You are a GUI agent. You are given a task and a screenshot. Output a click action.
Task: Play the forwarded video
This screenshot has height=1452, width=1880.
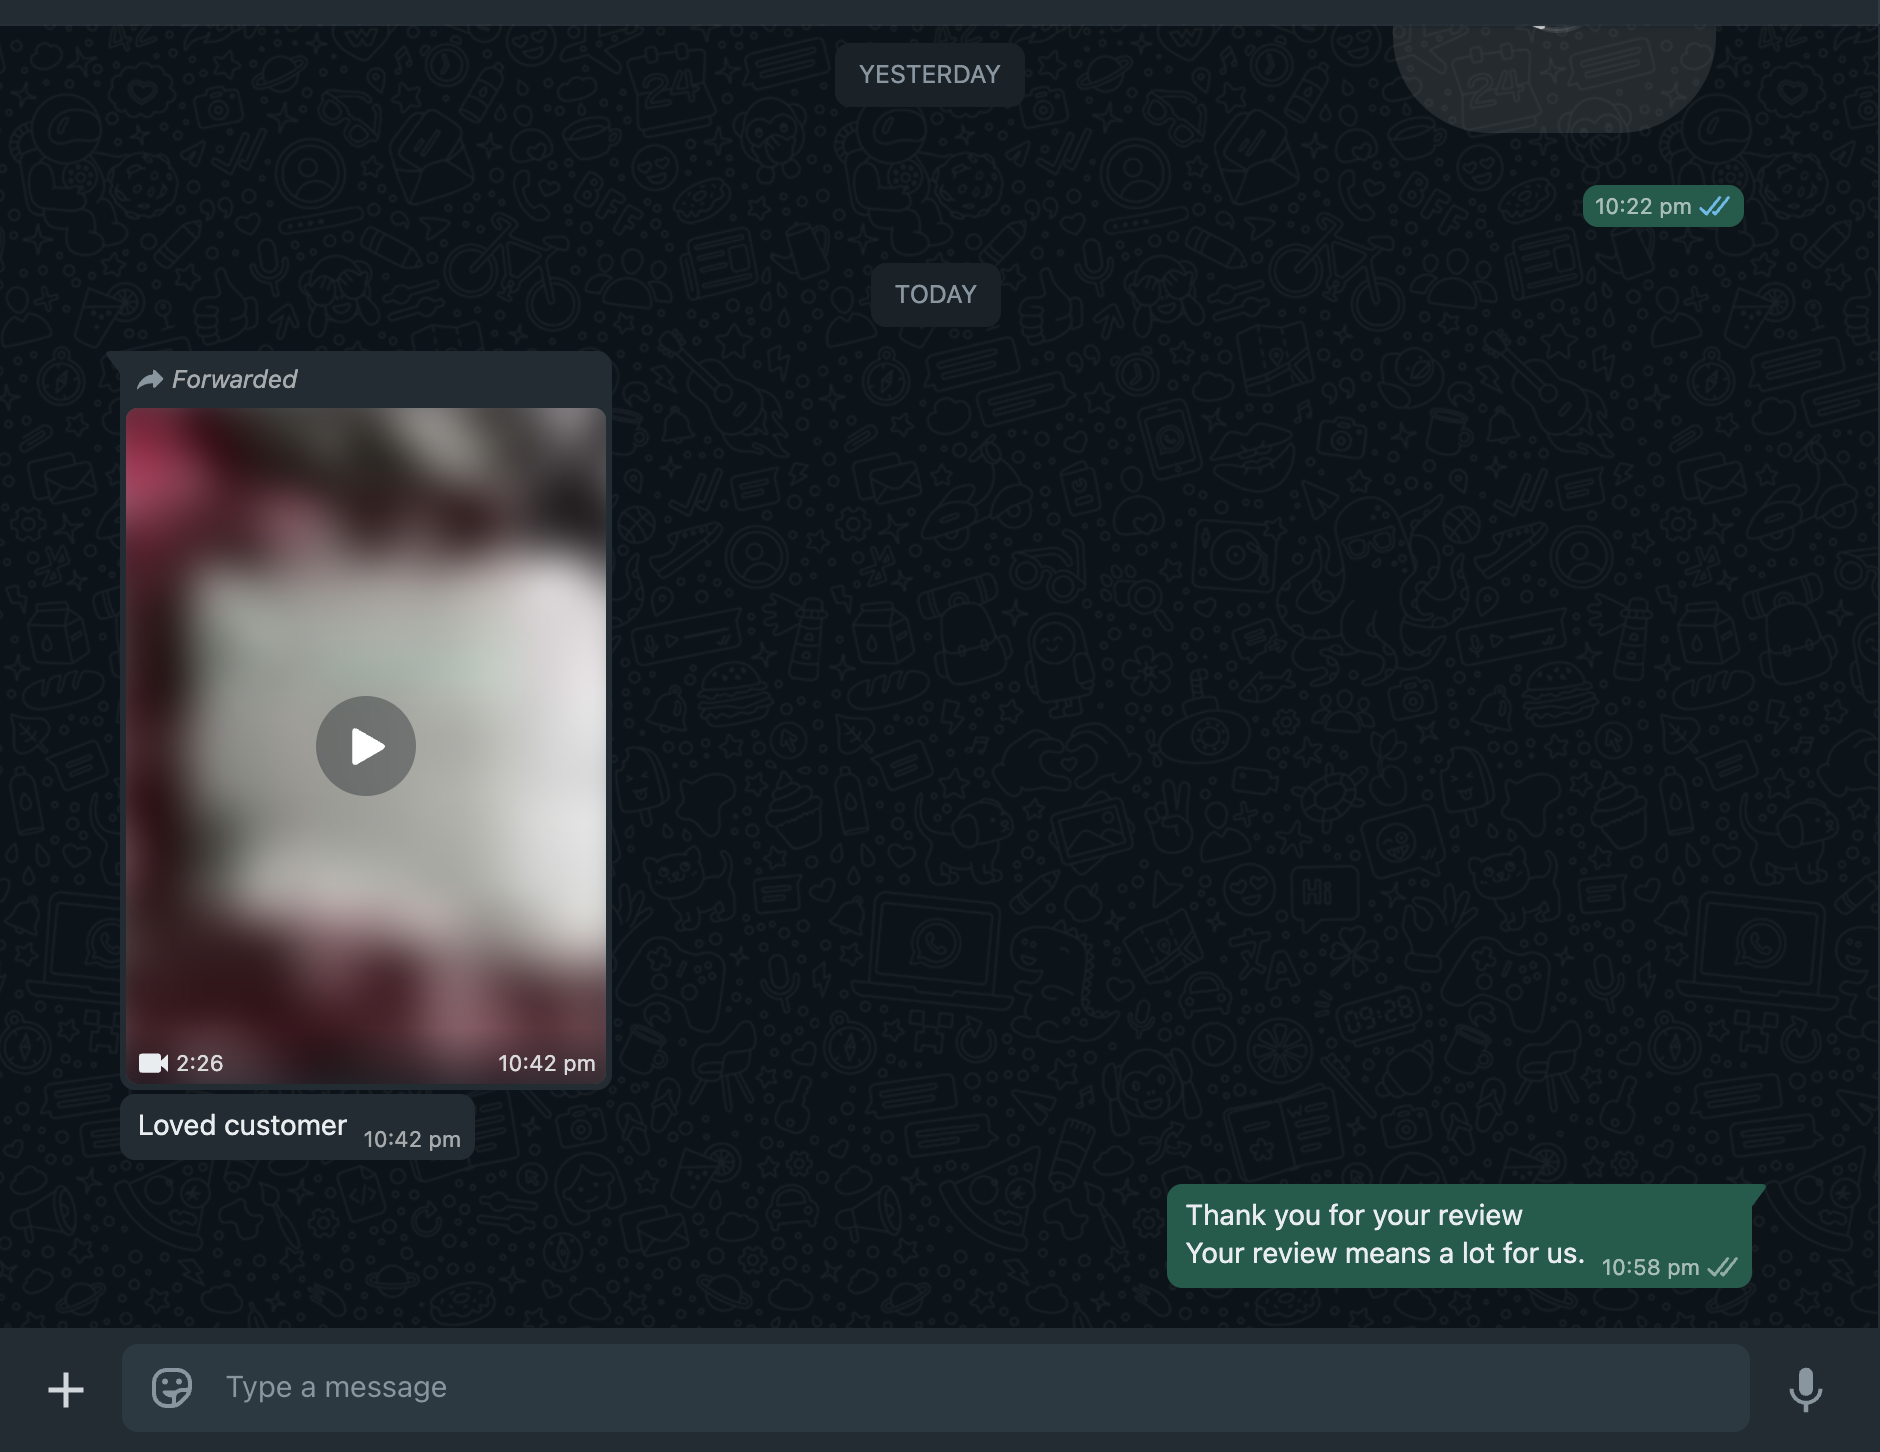pos(366,746)
